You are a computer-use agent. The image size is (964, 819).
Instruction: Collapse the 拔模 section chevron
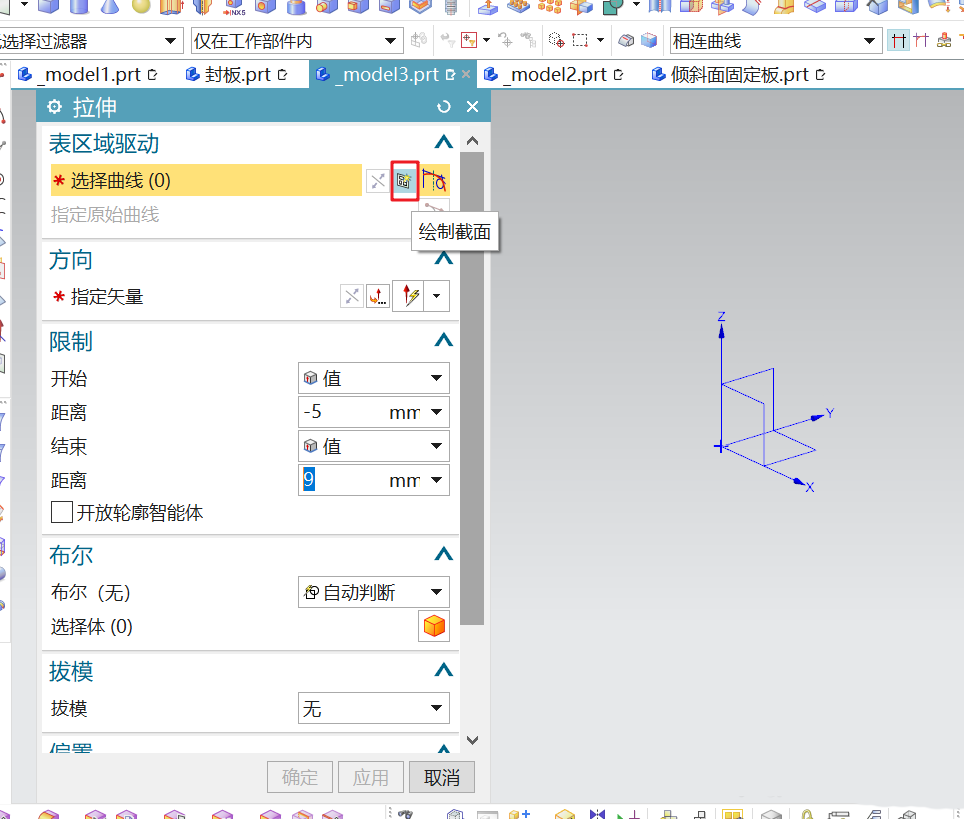(443, 671)
